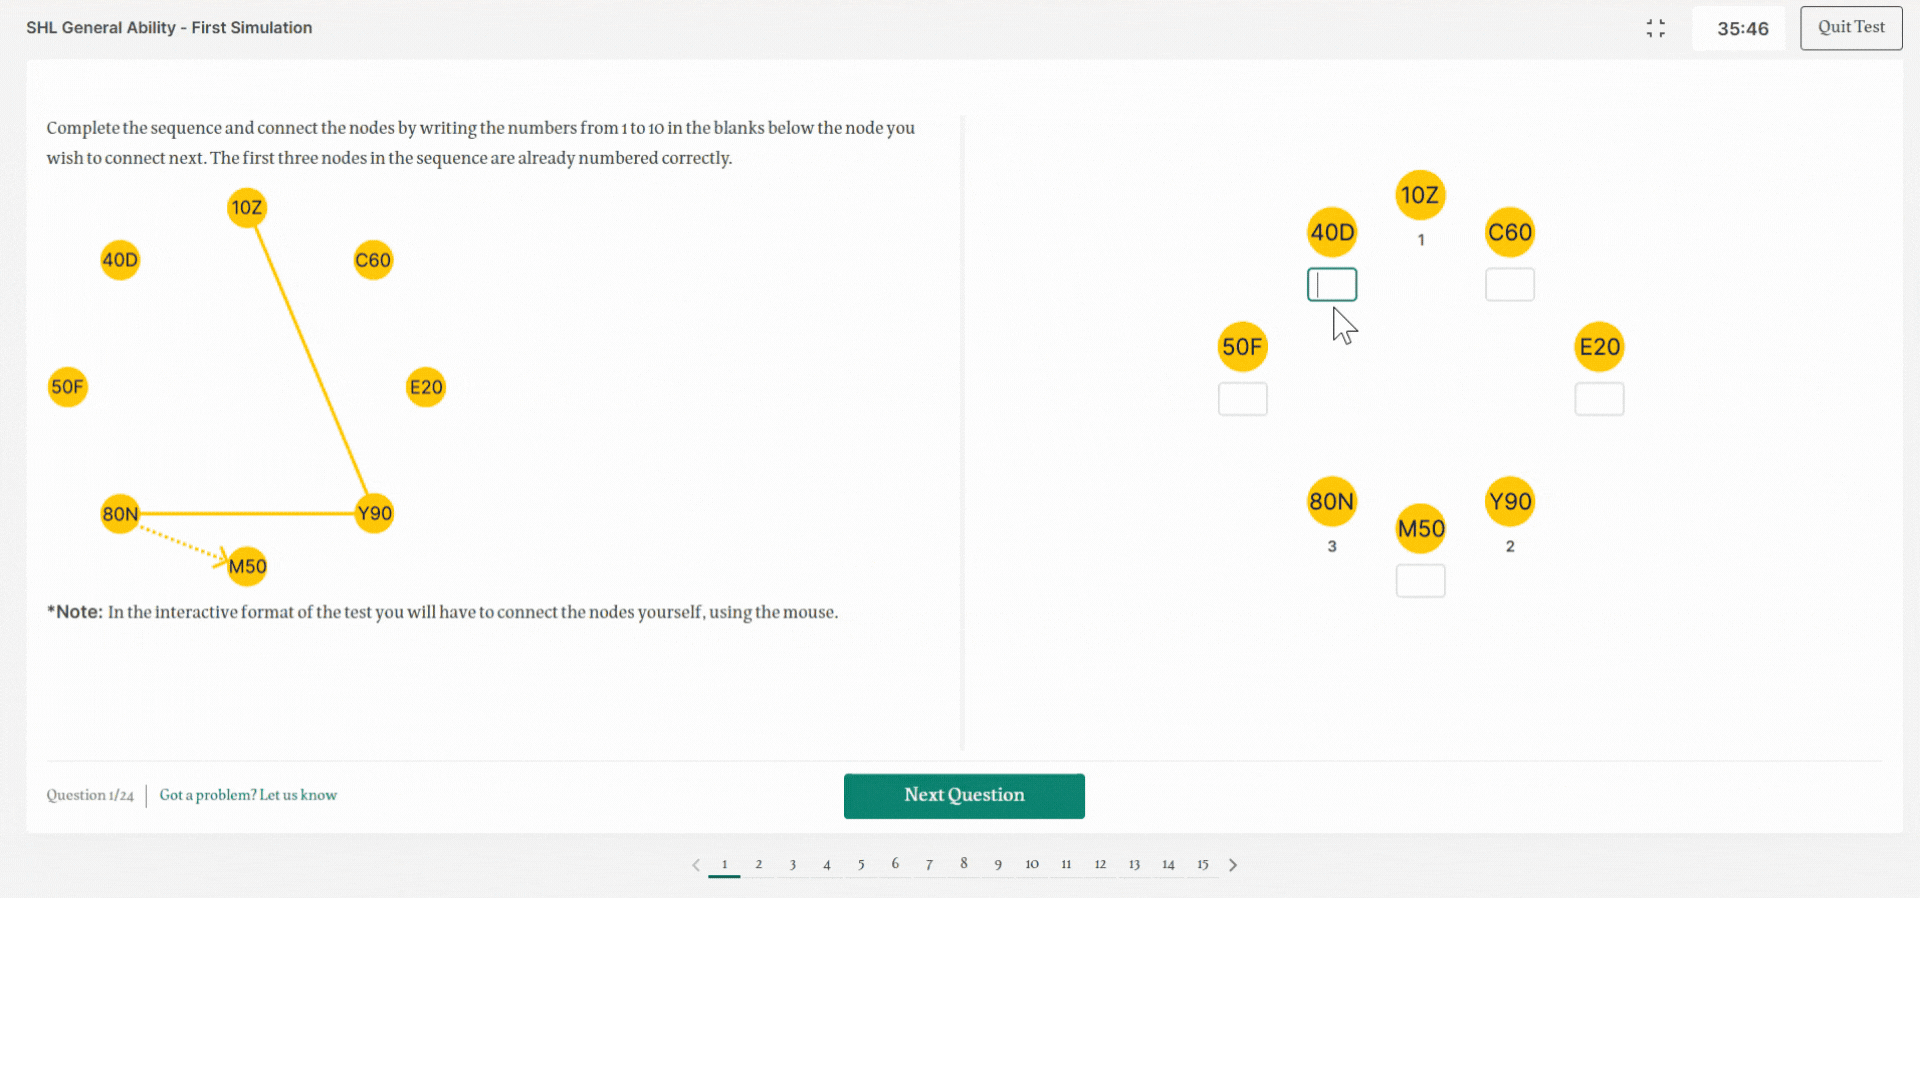Select the 40D node in answer panel
Image resolution: width=1920 pixels, height=1080 pixels.
pos(1332,233)
